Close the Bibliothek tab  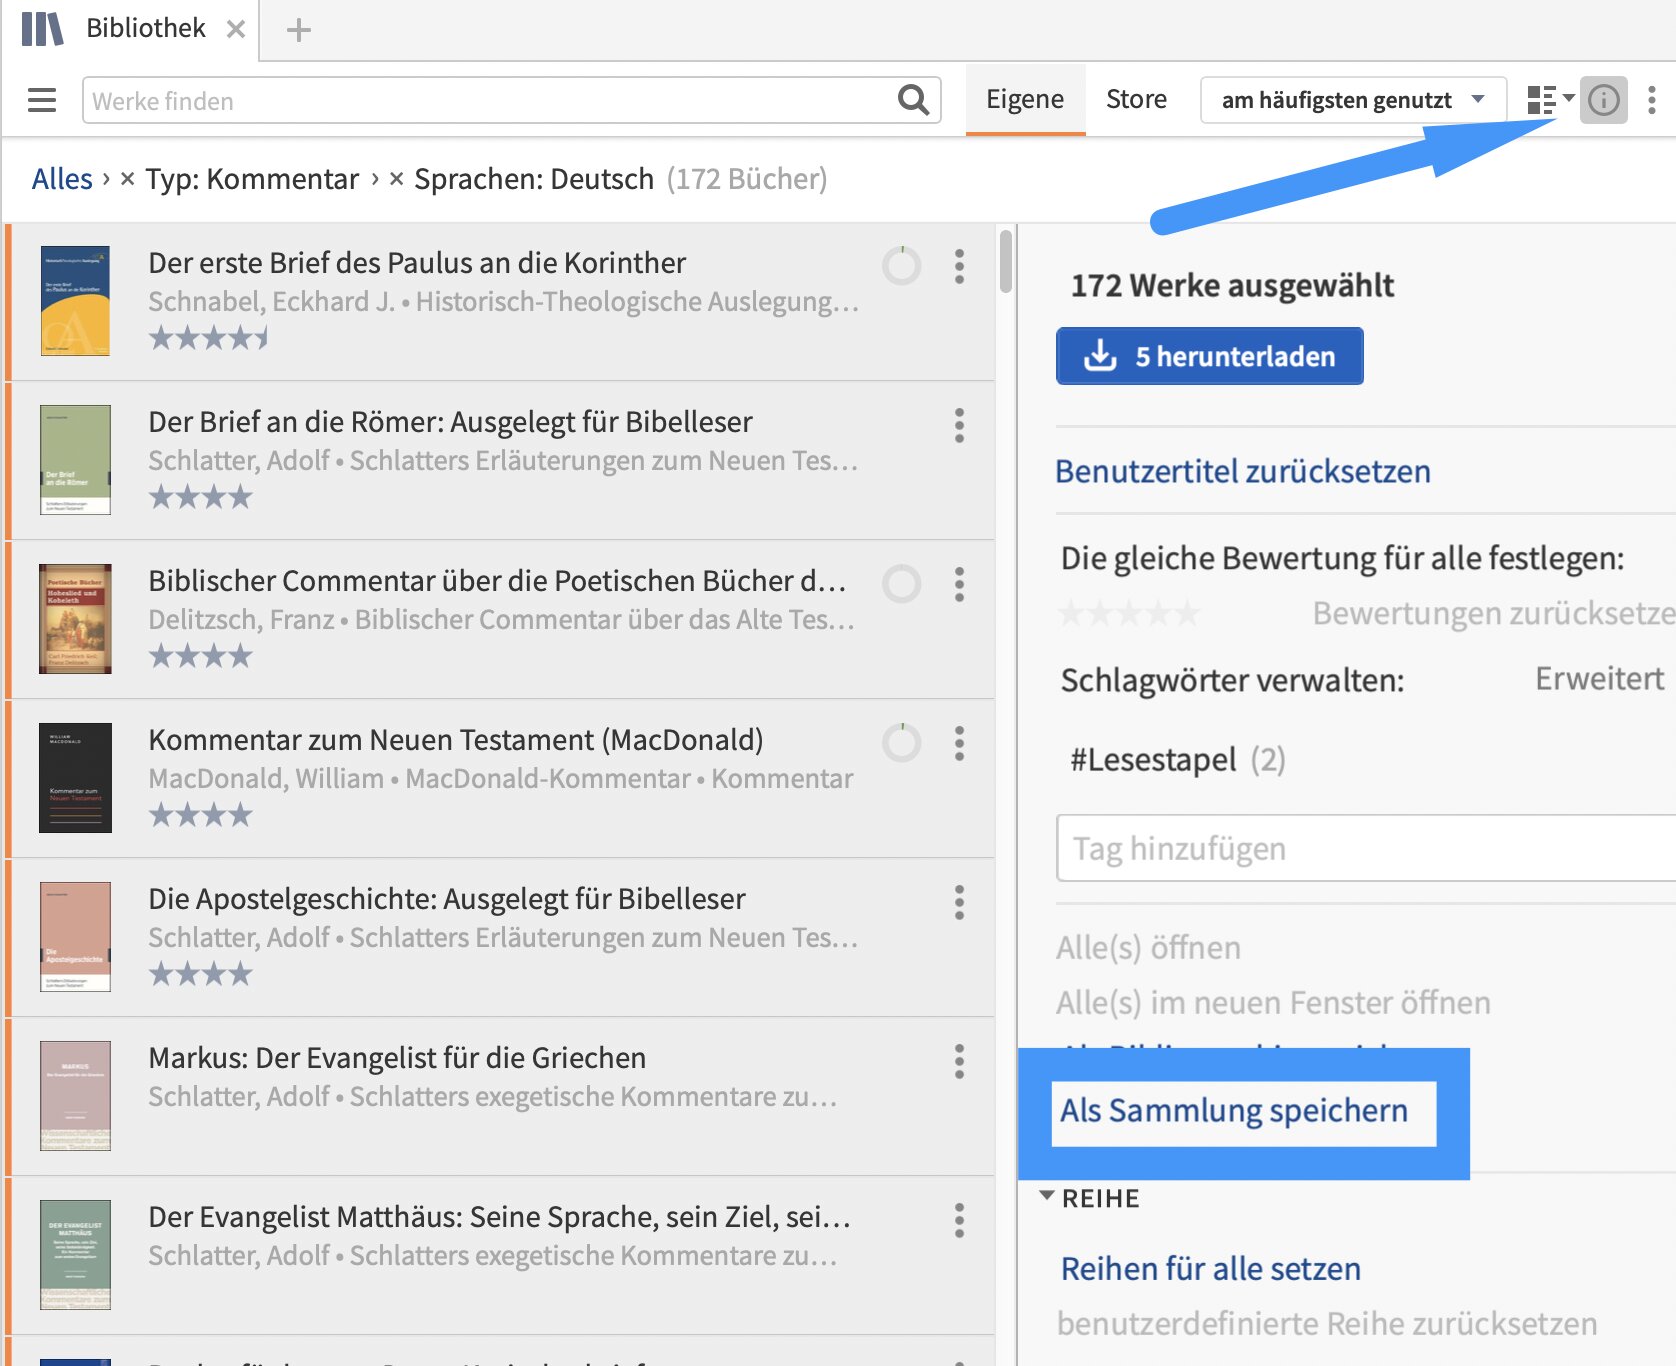coord(236,29)
